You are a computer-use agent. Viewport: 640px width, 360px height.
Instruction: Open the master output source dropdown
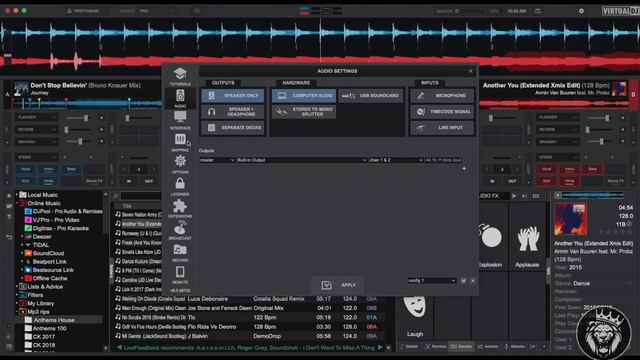point(217,160)
